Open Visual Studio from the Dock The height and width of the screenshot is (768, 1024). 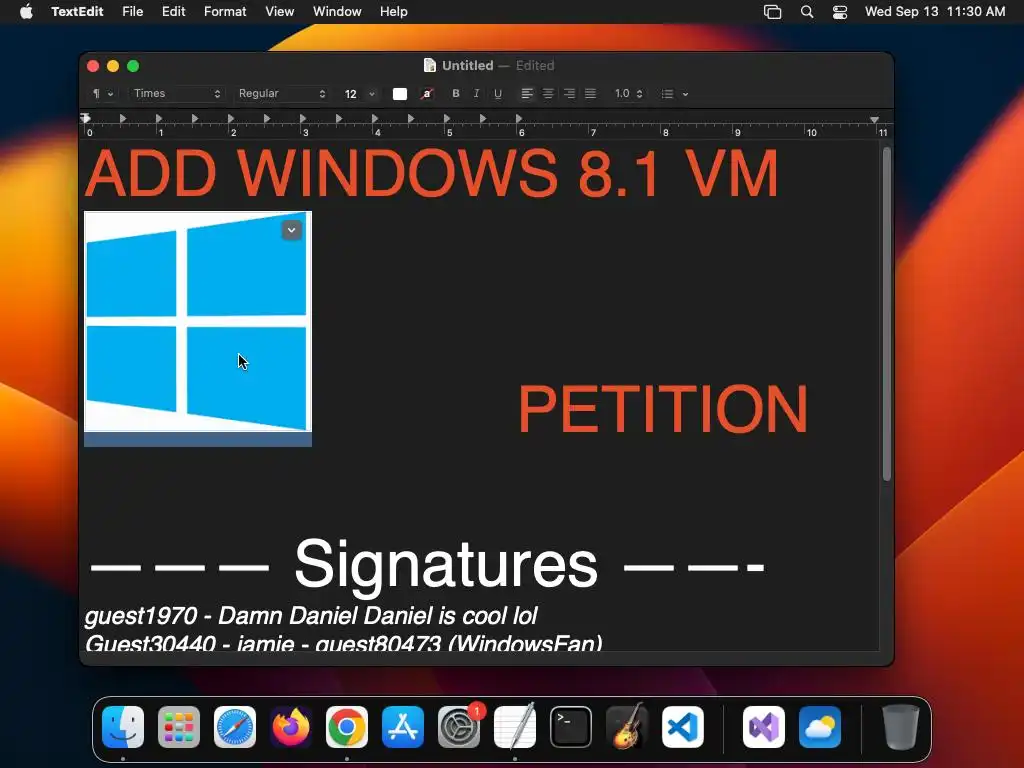(763, 727)
